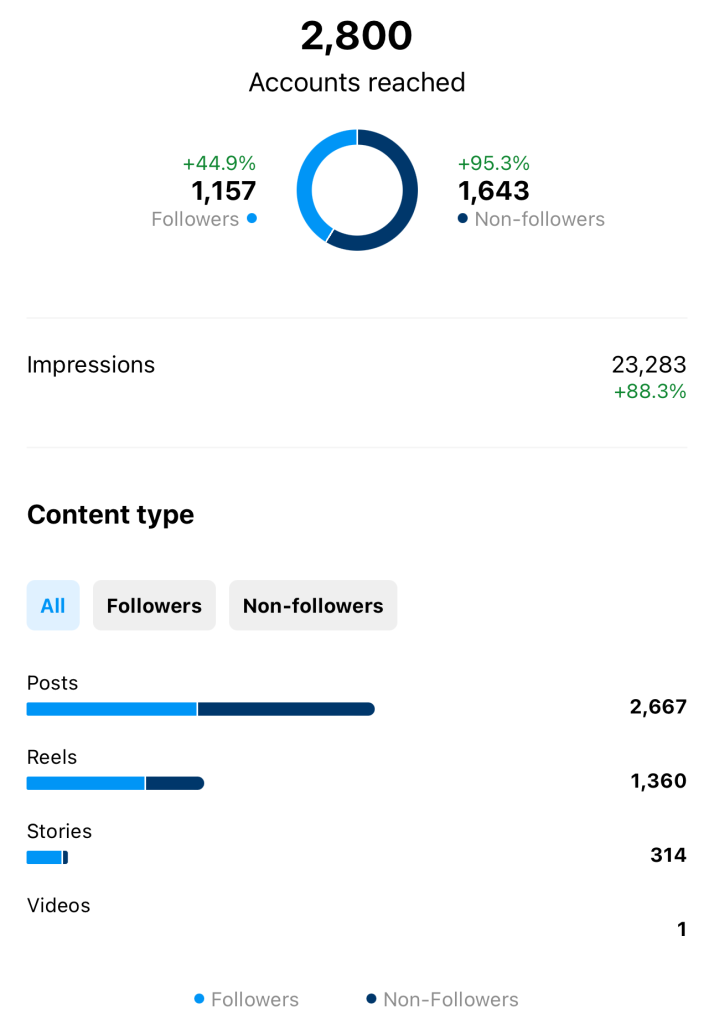The width and height of the screenshot is (714, 1024).
Task: Click the Reels non-followers dark bar segment
Action: click(175, 783)
